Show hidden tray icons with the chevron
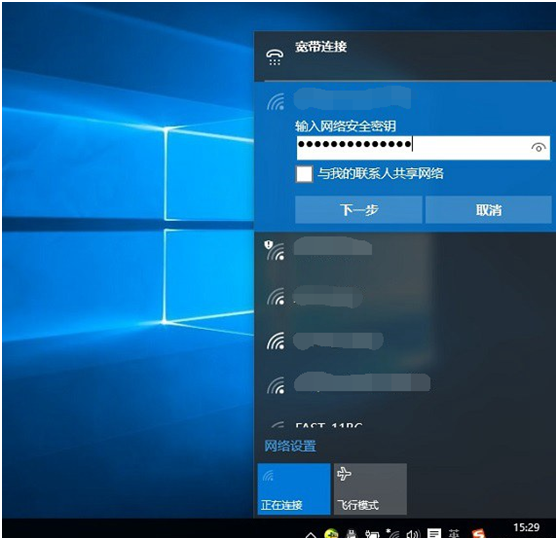Screen dimensions: 558x540 coord(311,534)
